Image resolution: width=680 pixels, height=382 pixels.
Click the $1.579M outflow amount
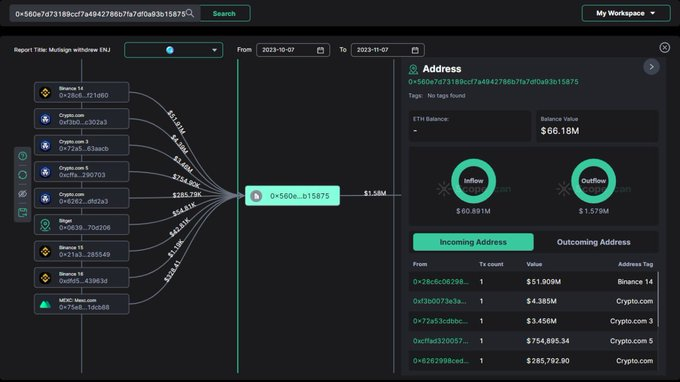point(593,211)
